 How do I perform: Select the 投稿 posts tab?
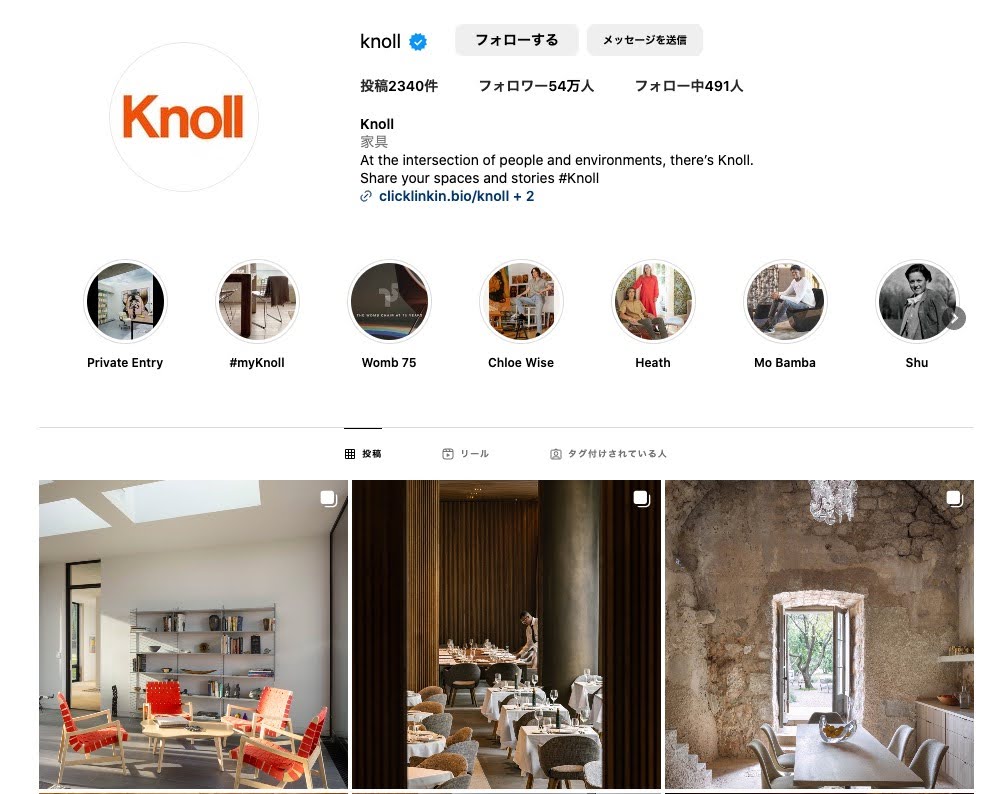[363, 453]
